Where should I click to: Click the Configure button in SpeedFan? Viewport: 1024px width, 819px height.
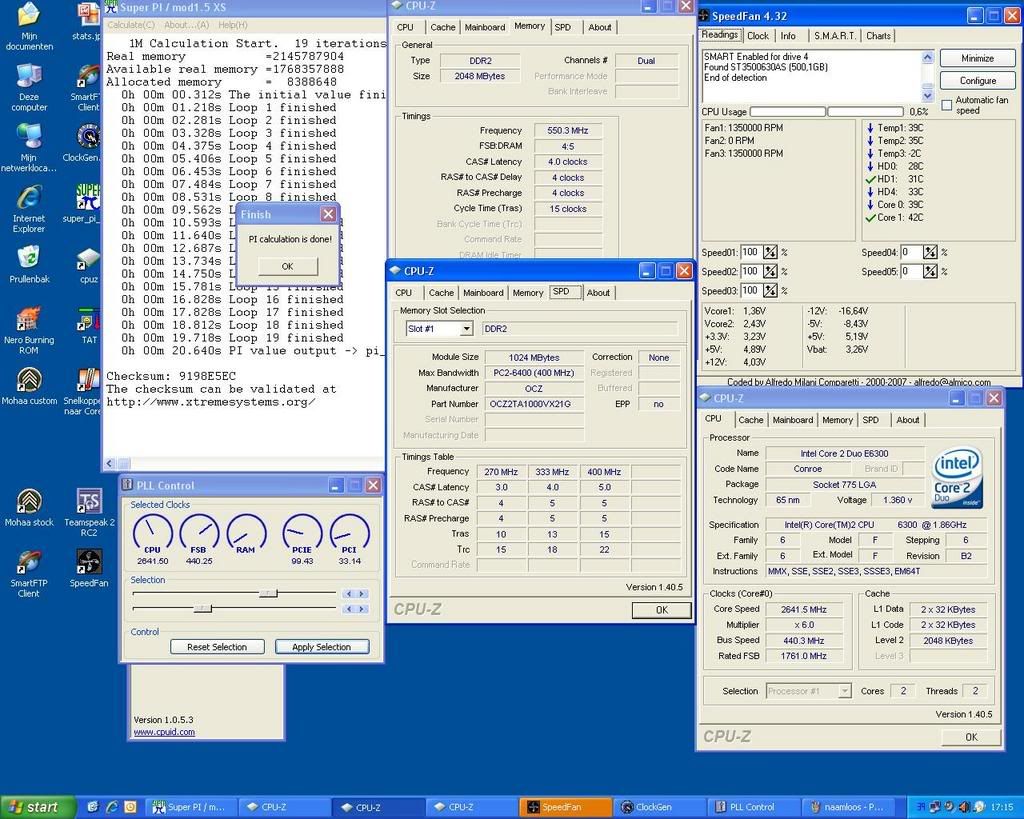pyautogui.click(x=977, y=80)
